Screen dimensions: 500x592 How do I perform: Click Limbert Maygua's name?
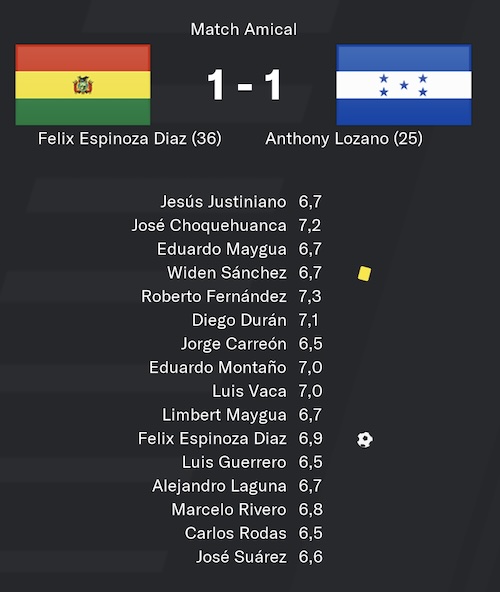click(224, 415)
